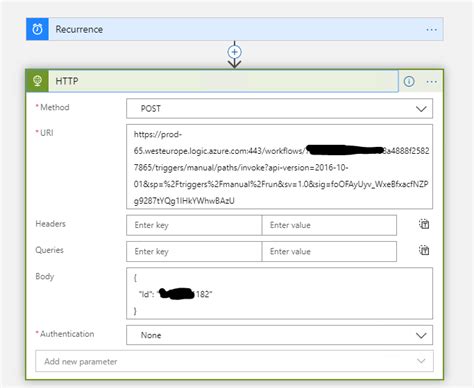
Task: Click the Queries Enter key field
Action: [x=194, y=251]
